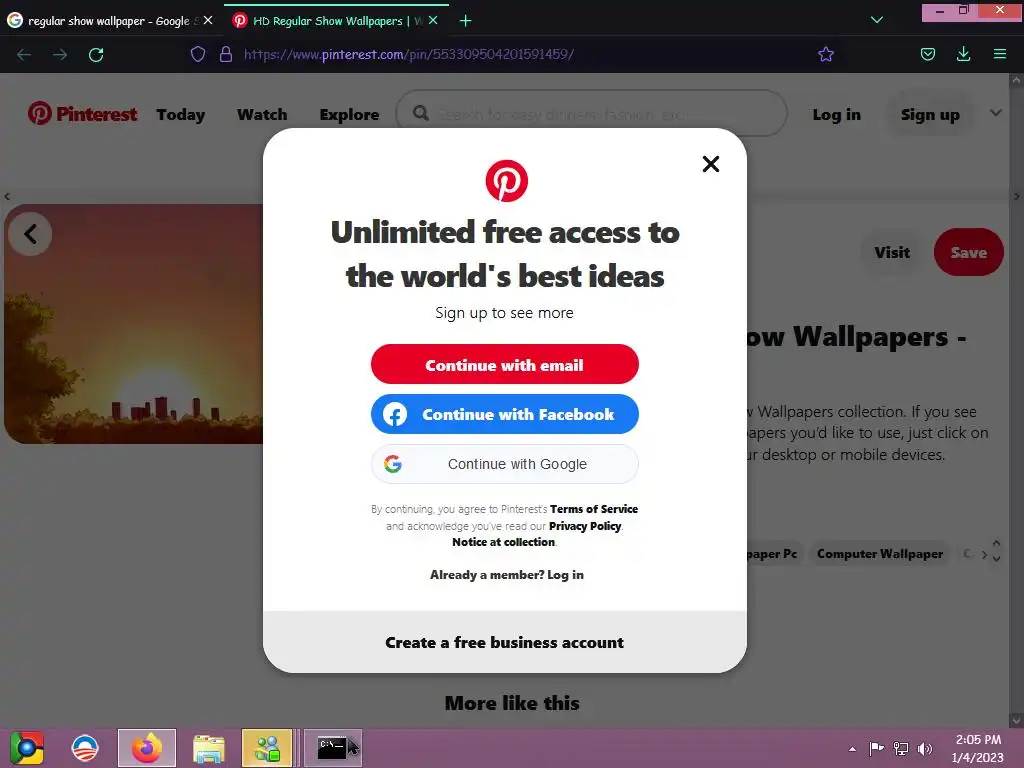The image size is (1024, 768).
Task: Click Sign up in the header
Action: [x=930, y=114]
